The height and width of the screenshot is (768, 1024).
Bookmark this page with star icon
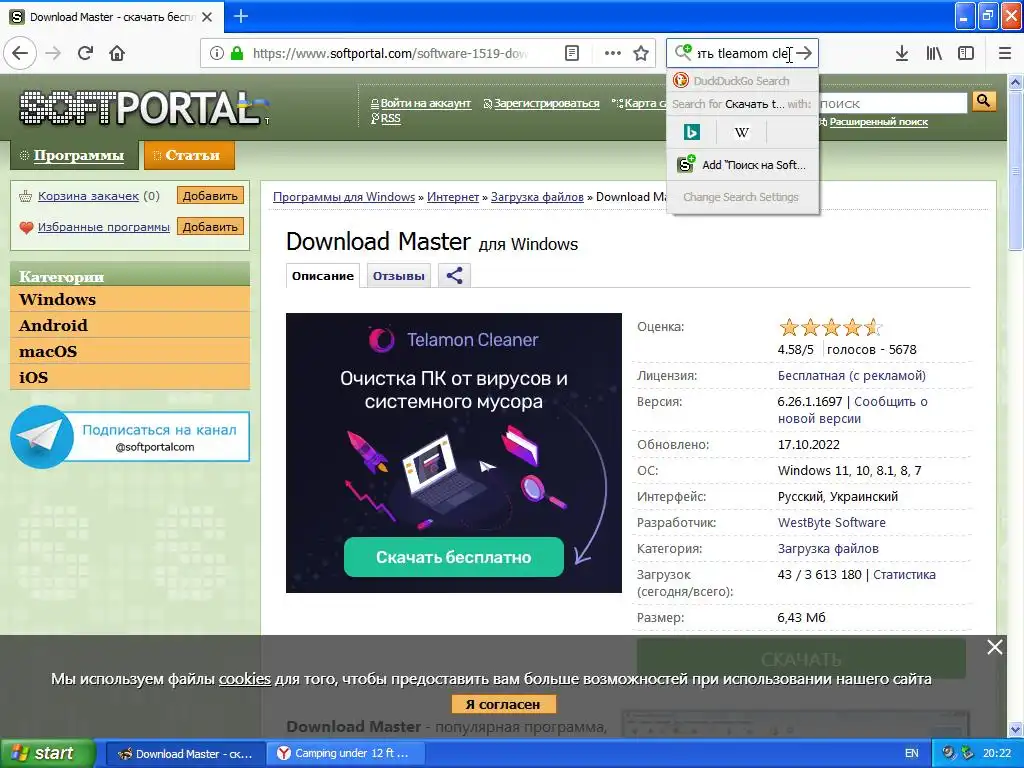[641, 53]
